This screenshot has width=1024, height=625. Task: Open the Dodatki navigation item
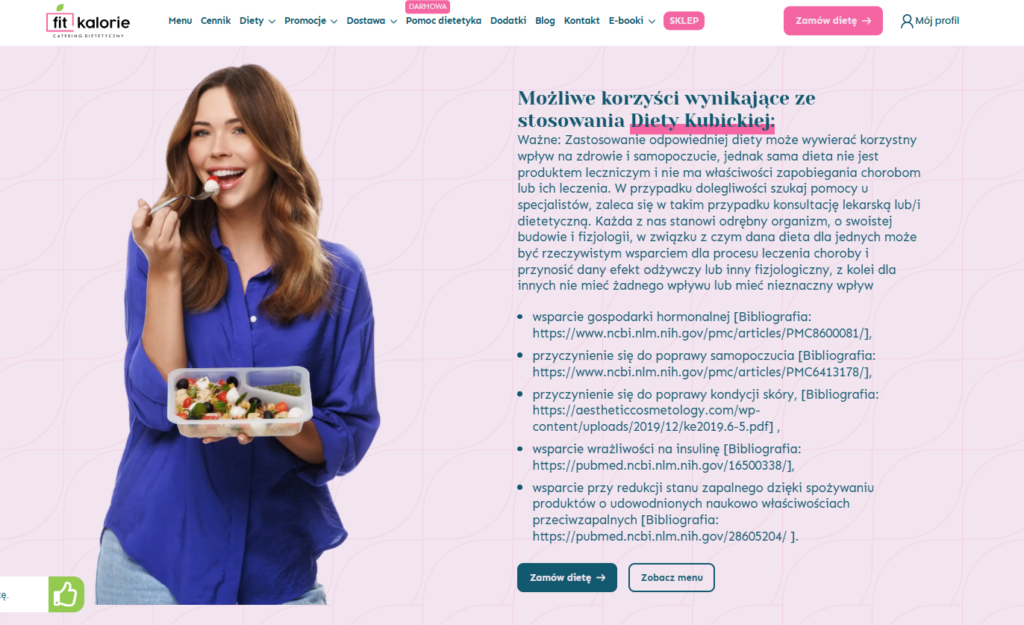(x=508, y=21)
